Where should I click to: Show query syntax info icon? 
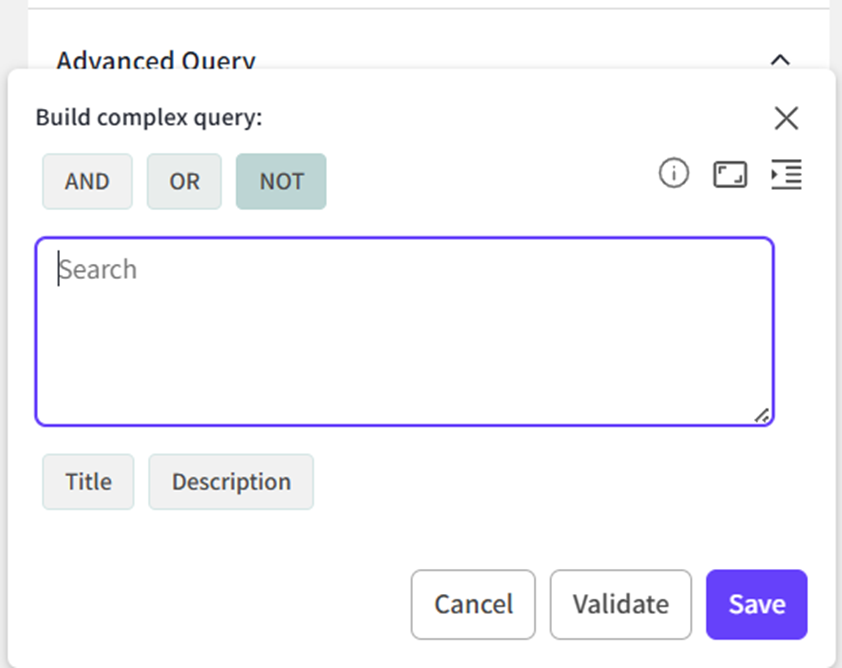[x=674, y=175]
